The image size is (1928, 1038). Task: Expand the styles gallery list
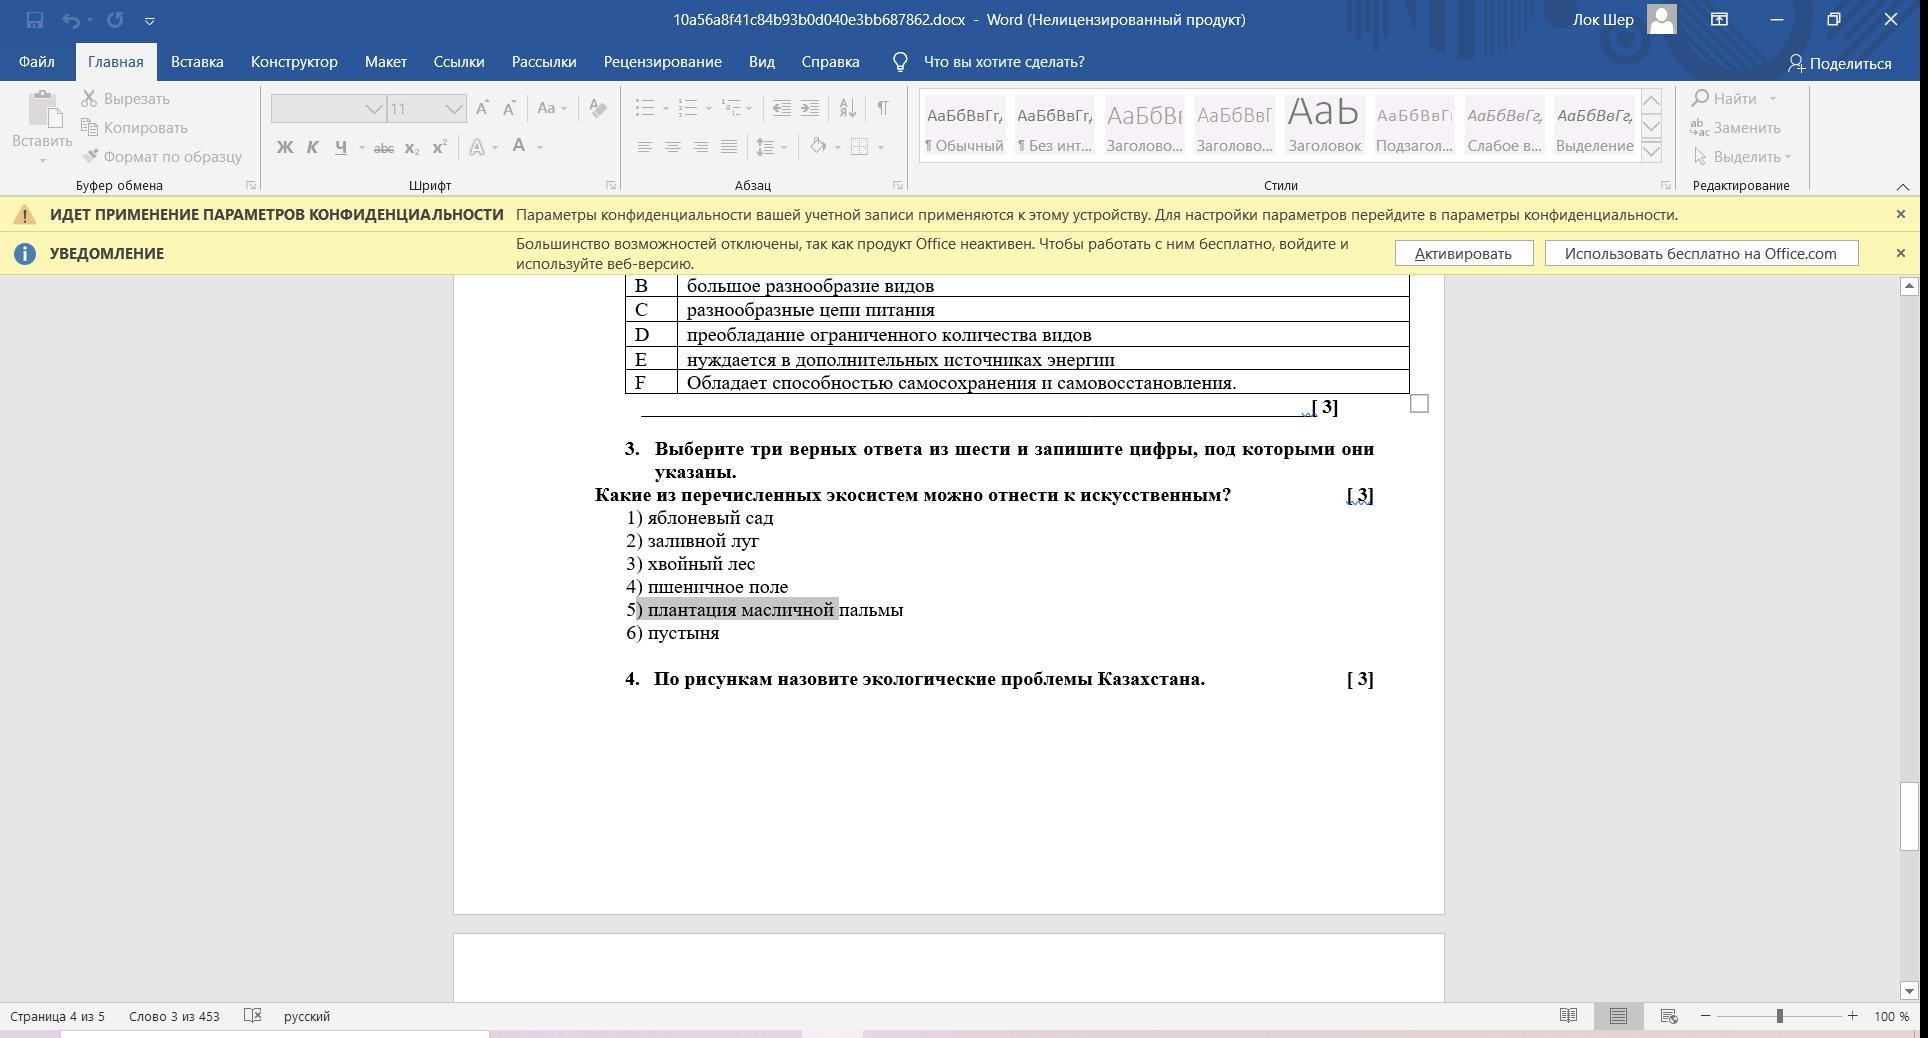(1651, 152)
